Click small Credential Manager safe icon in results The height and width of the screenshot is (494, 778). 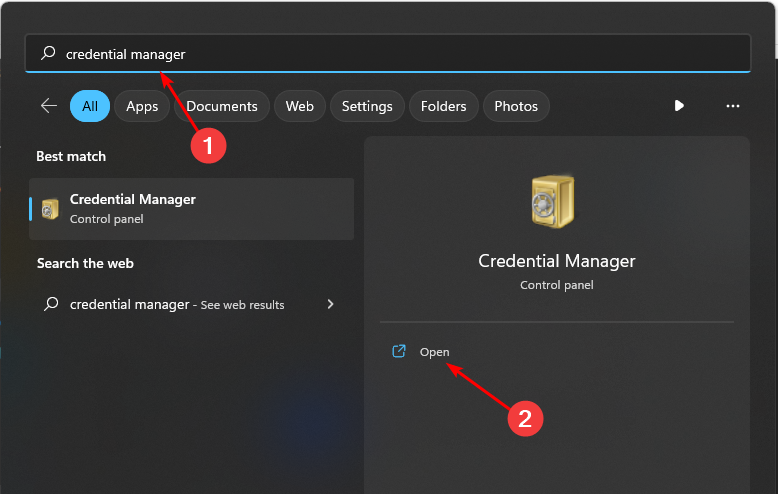coord(50,209)
